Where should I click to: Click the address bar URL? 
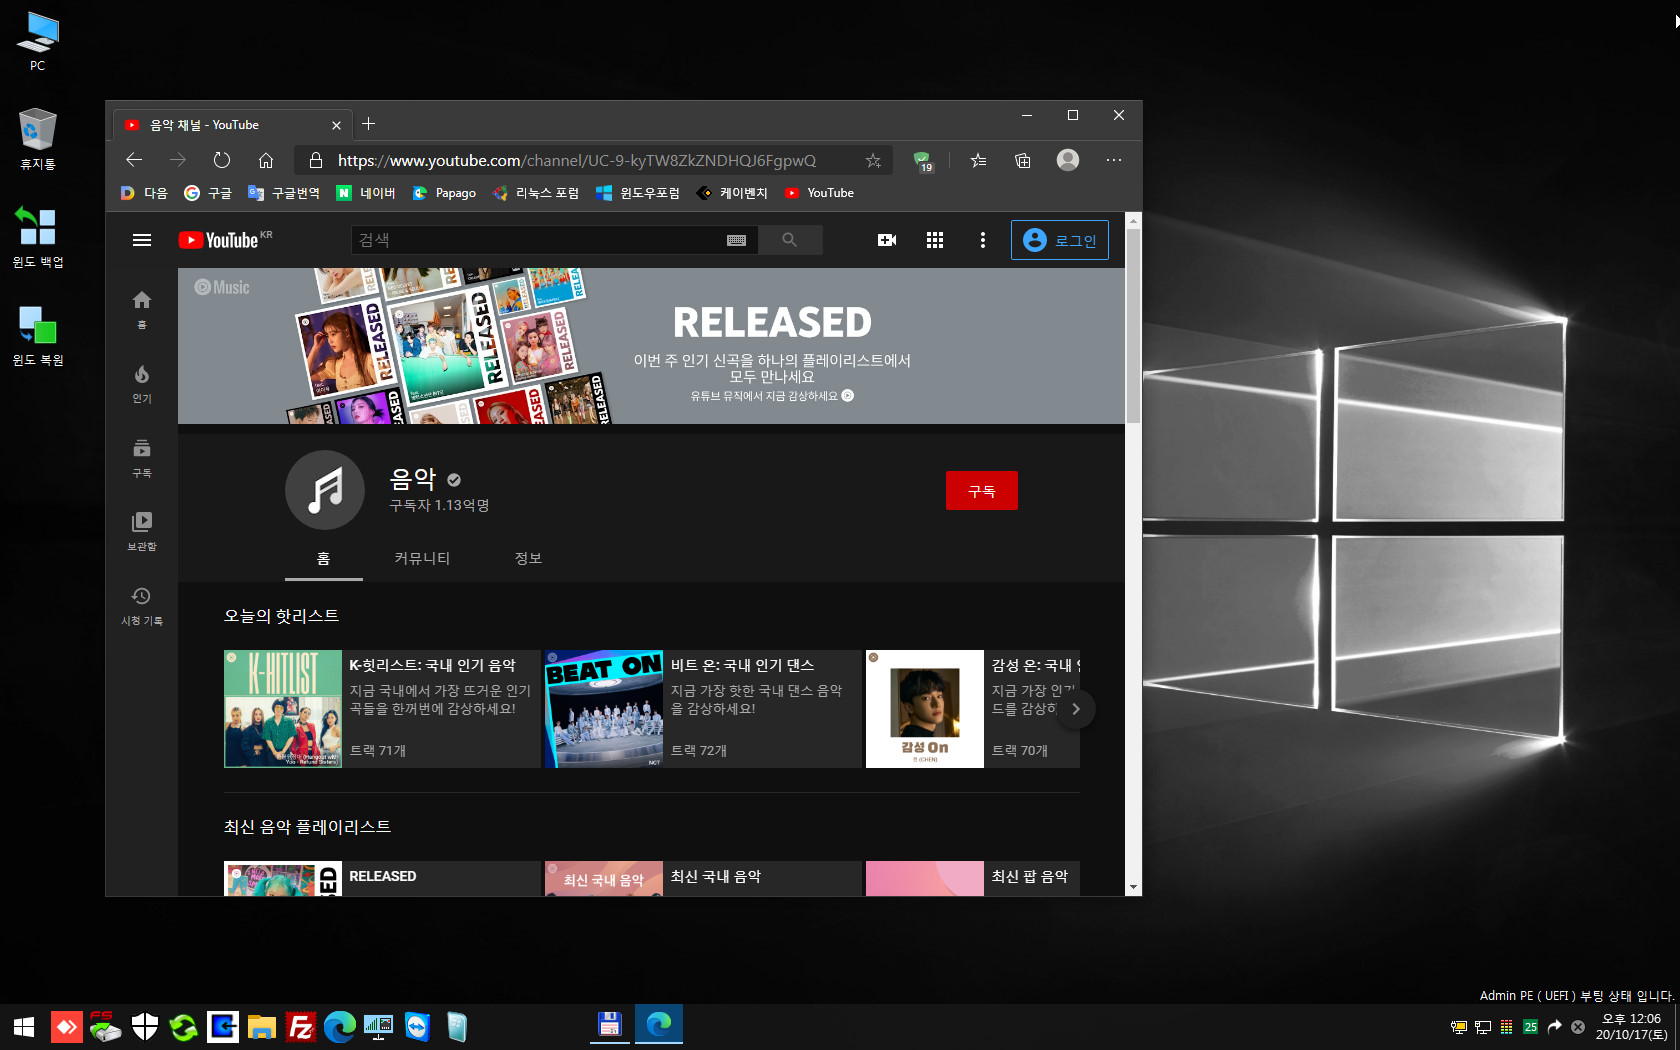pos(577,160)
